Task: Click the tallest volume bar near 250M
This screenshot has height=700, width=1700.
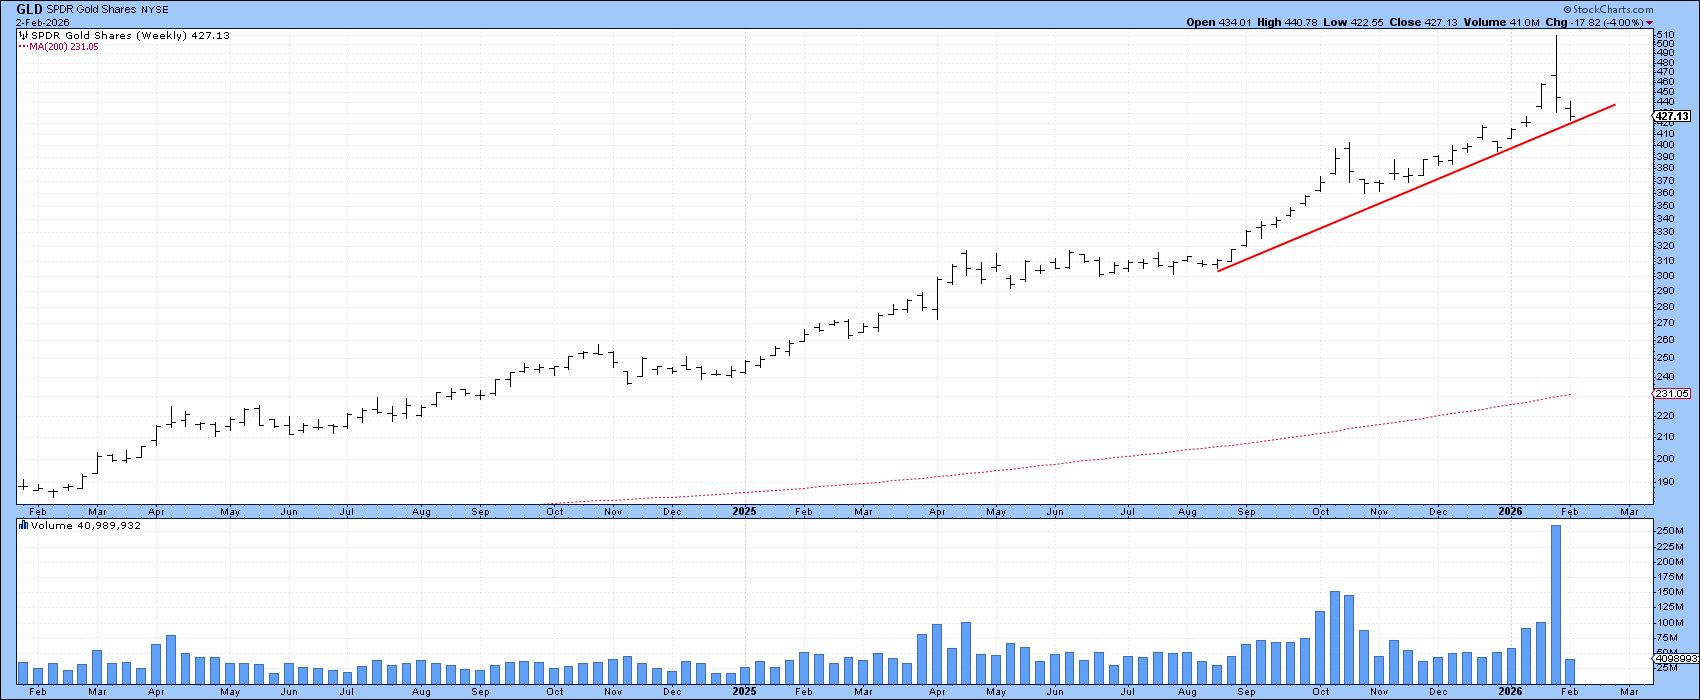Action: [x=1556, y=603]
